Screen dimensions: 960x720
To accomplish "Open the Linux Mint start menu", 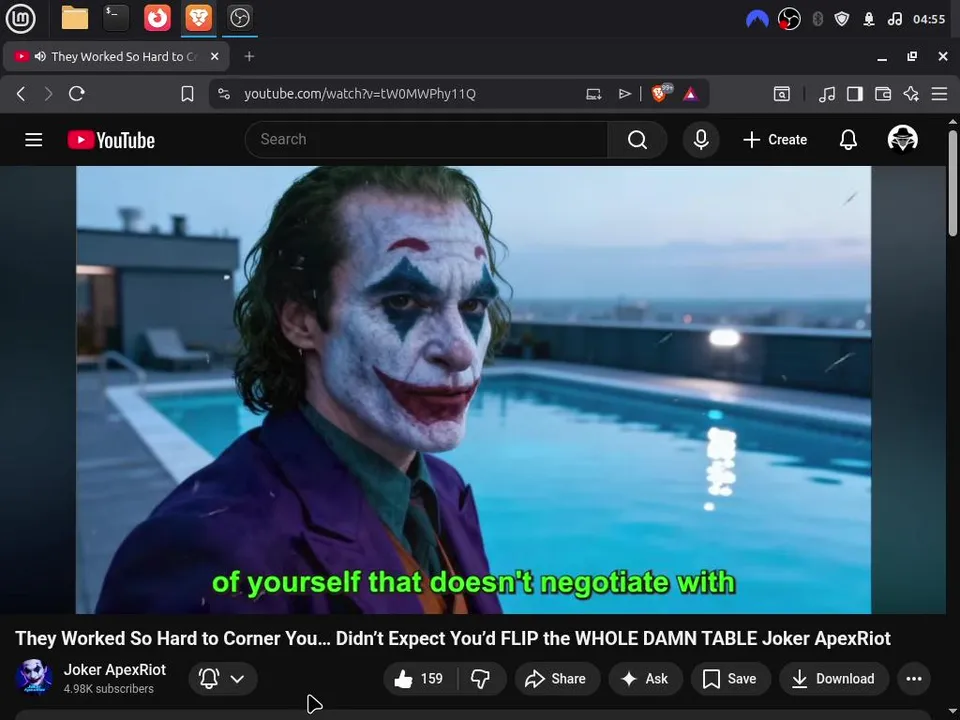I will tap(20, 18).
